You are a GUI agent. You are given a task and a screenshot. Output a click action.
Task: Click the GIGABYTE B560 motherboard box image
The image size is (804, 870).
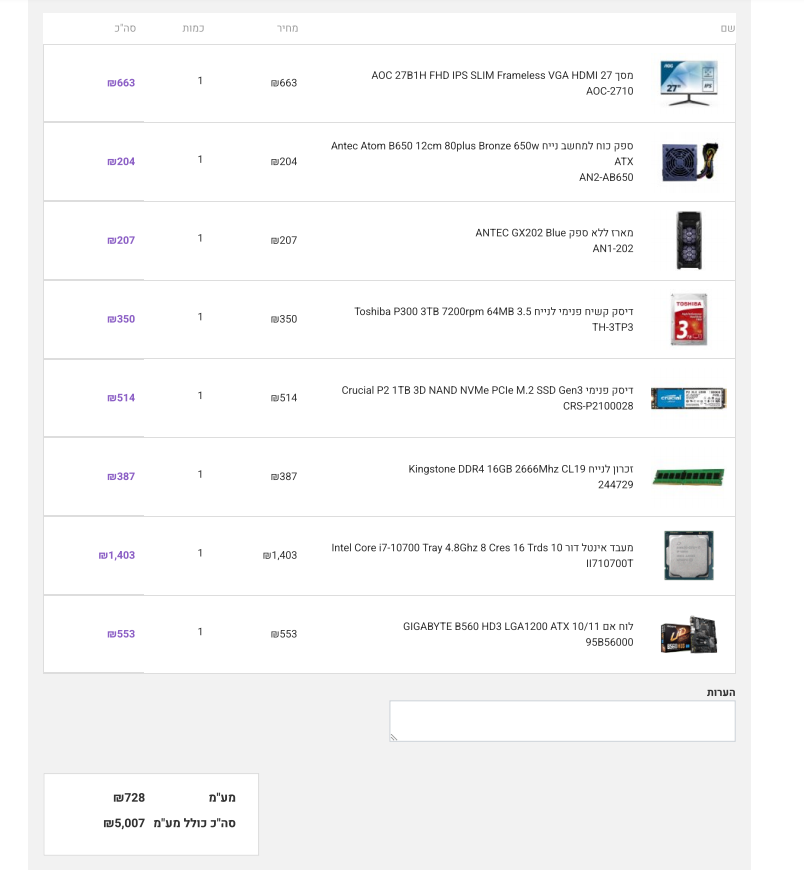(689, 635)
